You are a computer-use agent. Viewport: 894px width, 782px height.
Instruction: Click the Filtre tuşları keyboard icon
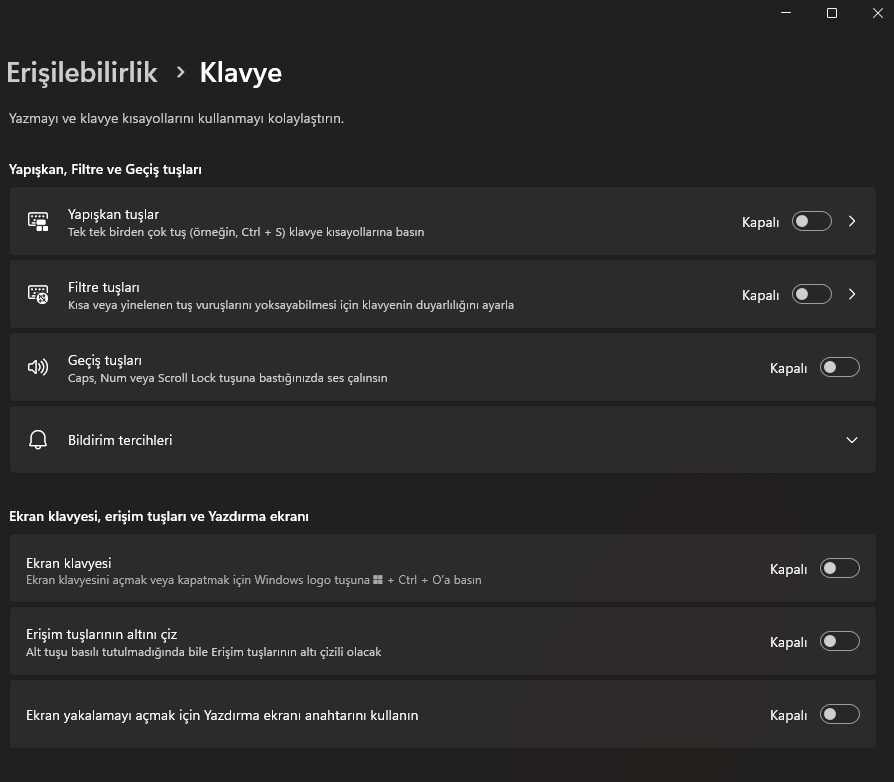[38, 294]
